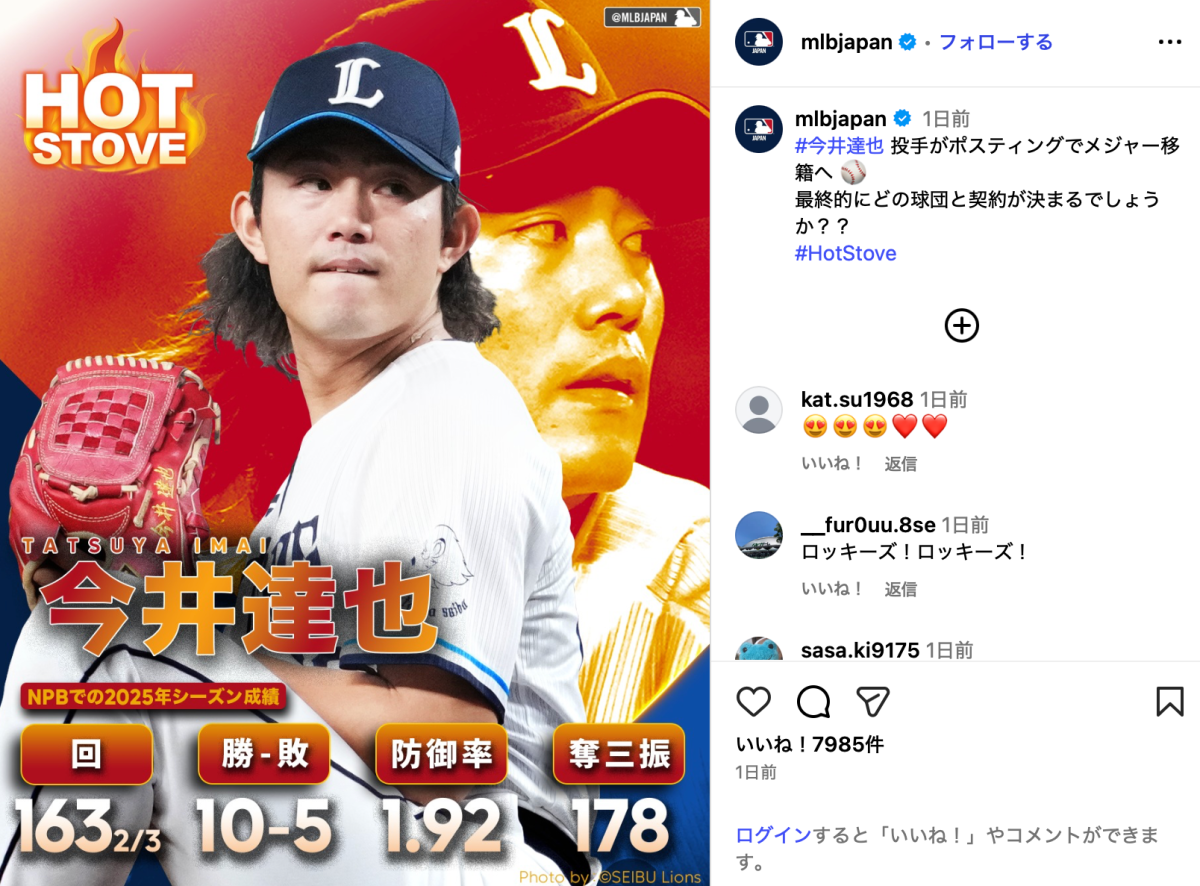Reply to kat.su1968 comment via 返信
Viewport: 1200px width, 886px height.
click(x=901, y=464)
